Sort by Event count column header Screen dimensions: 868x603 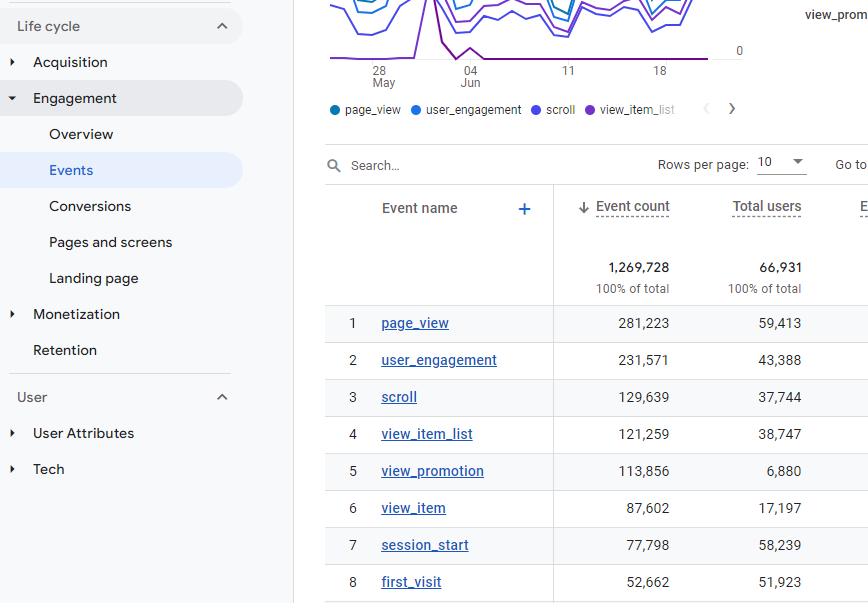coord(632,207)
